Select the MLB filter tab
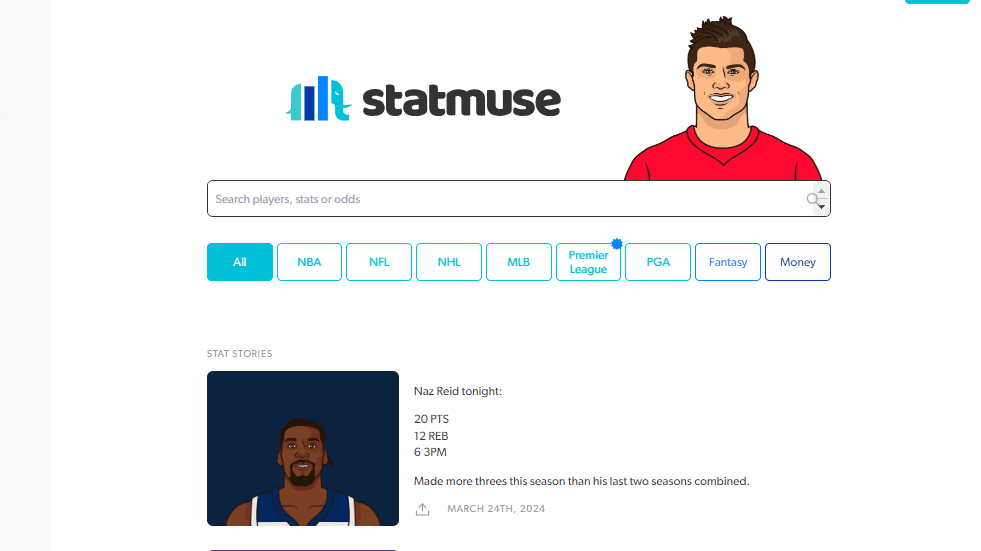This screenshot has width=981, height=551. (x=519, y=262)
